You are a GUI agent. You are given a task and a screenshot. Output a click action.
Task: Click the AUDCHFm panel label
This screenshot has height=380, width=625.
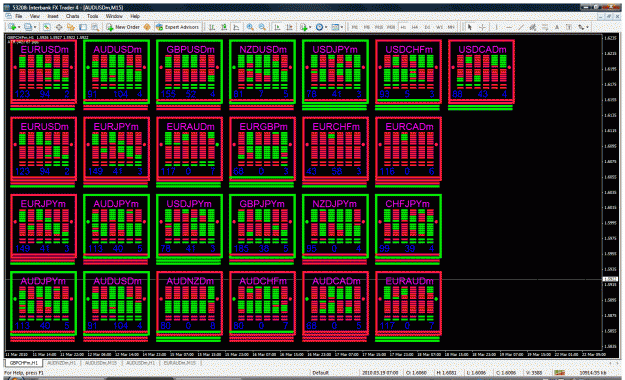pyautogui.click(x=263, y=281)
